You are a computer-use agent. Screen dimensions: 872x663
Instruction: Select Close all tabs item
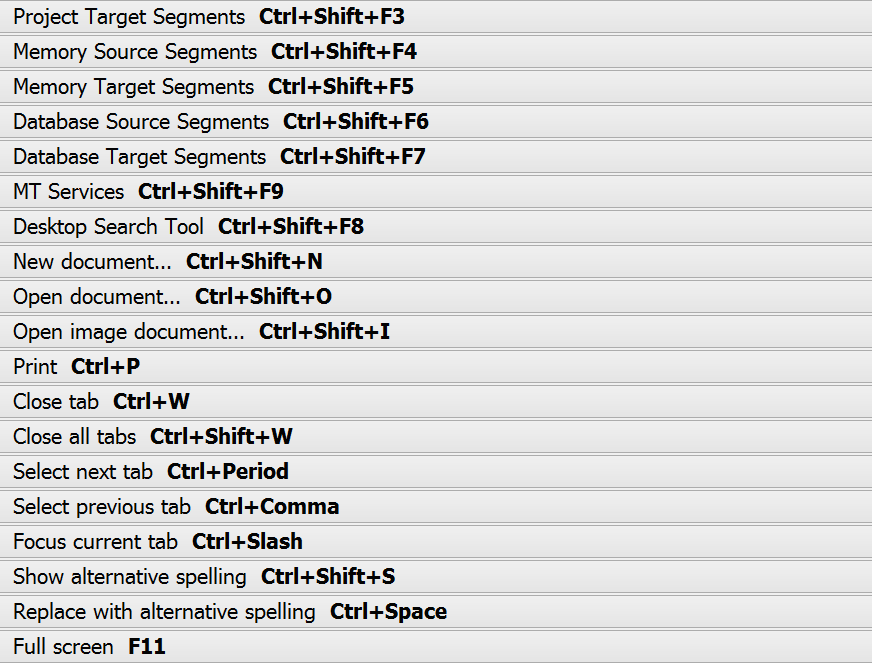pyautogui.click(x=75, y=437)
